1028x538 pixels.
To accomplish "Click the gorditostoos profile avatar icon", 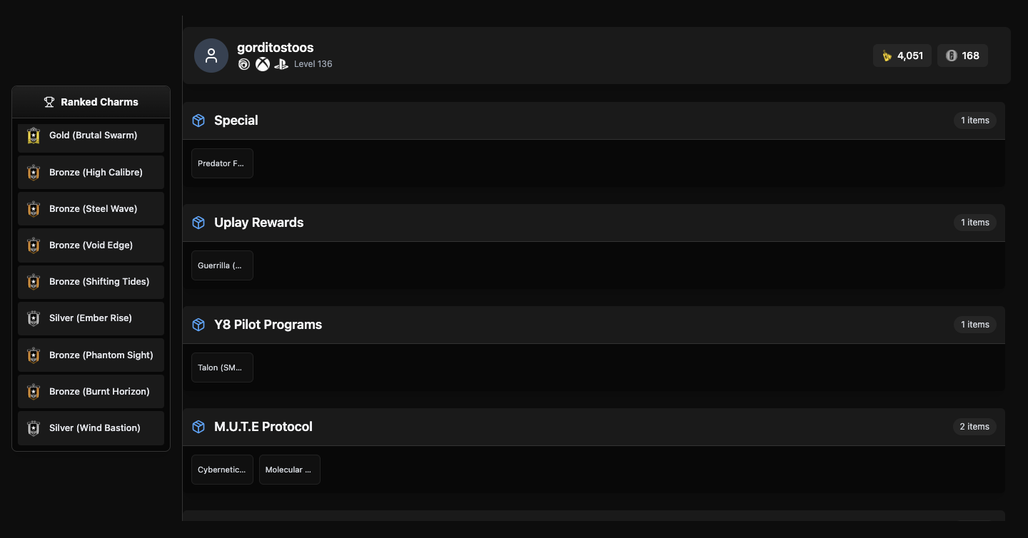I will [x=211, y=56].
